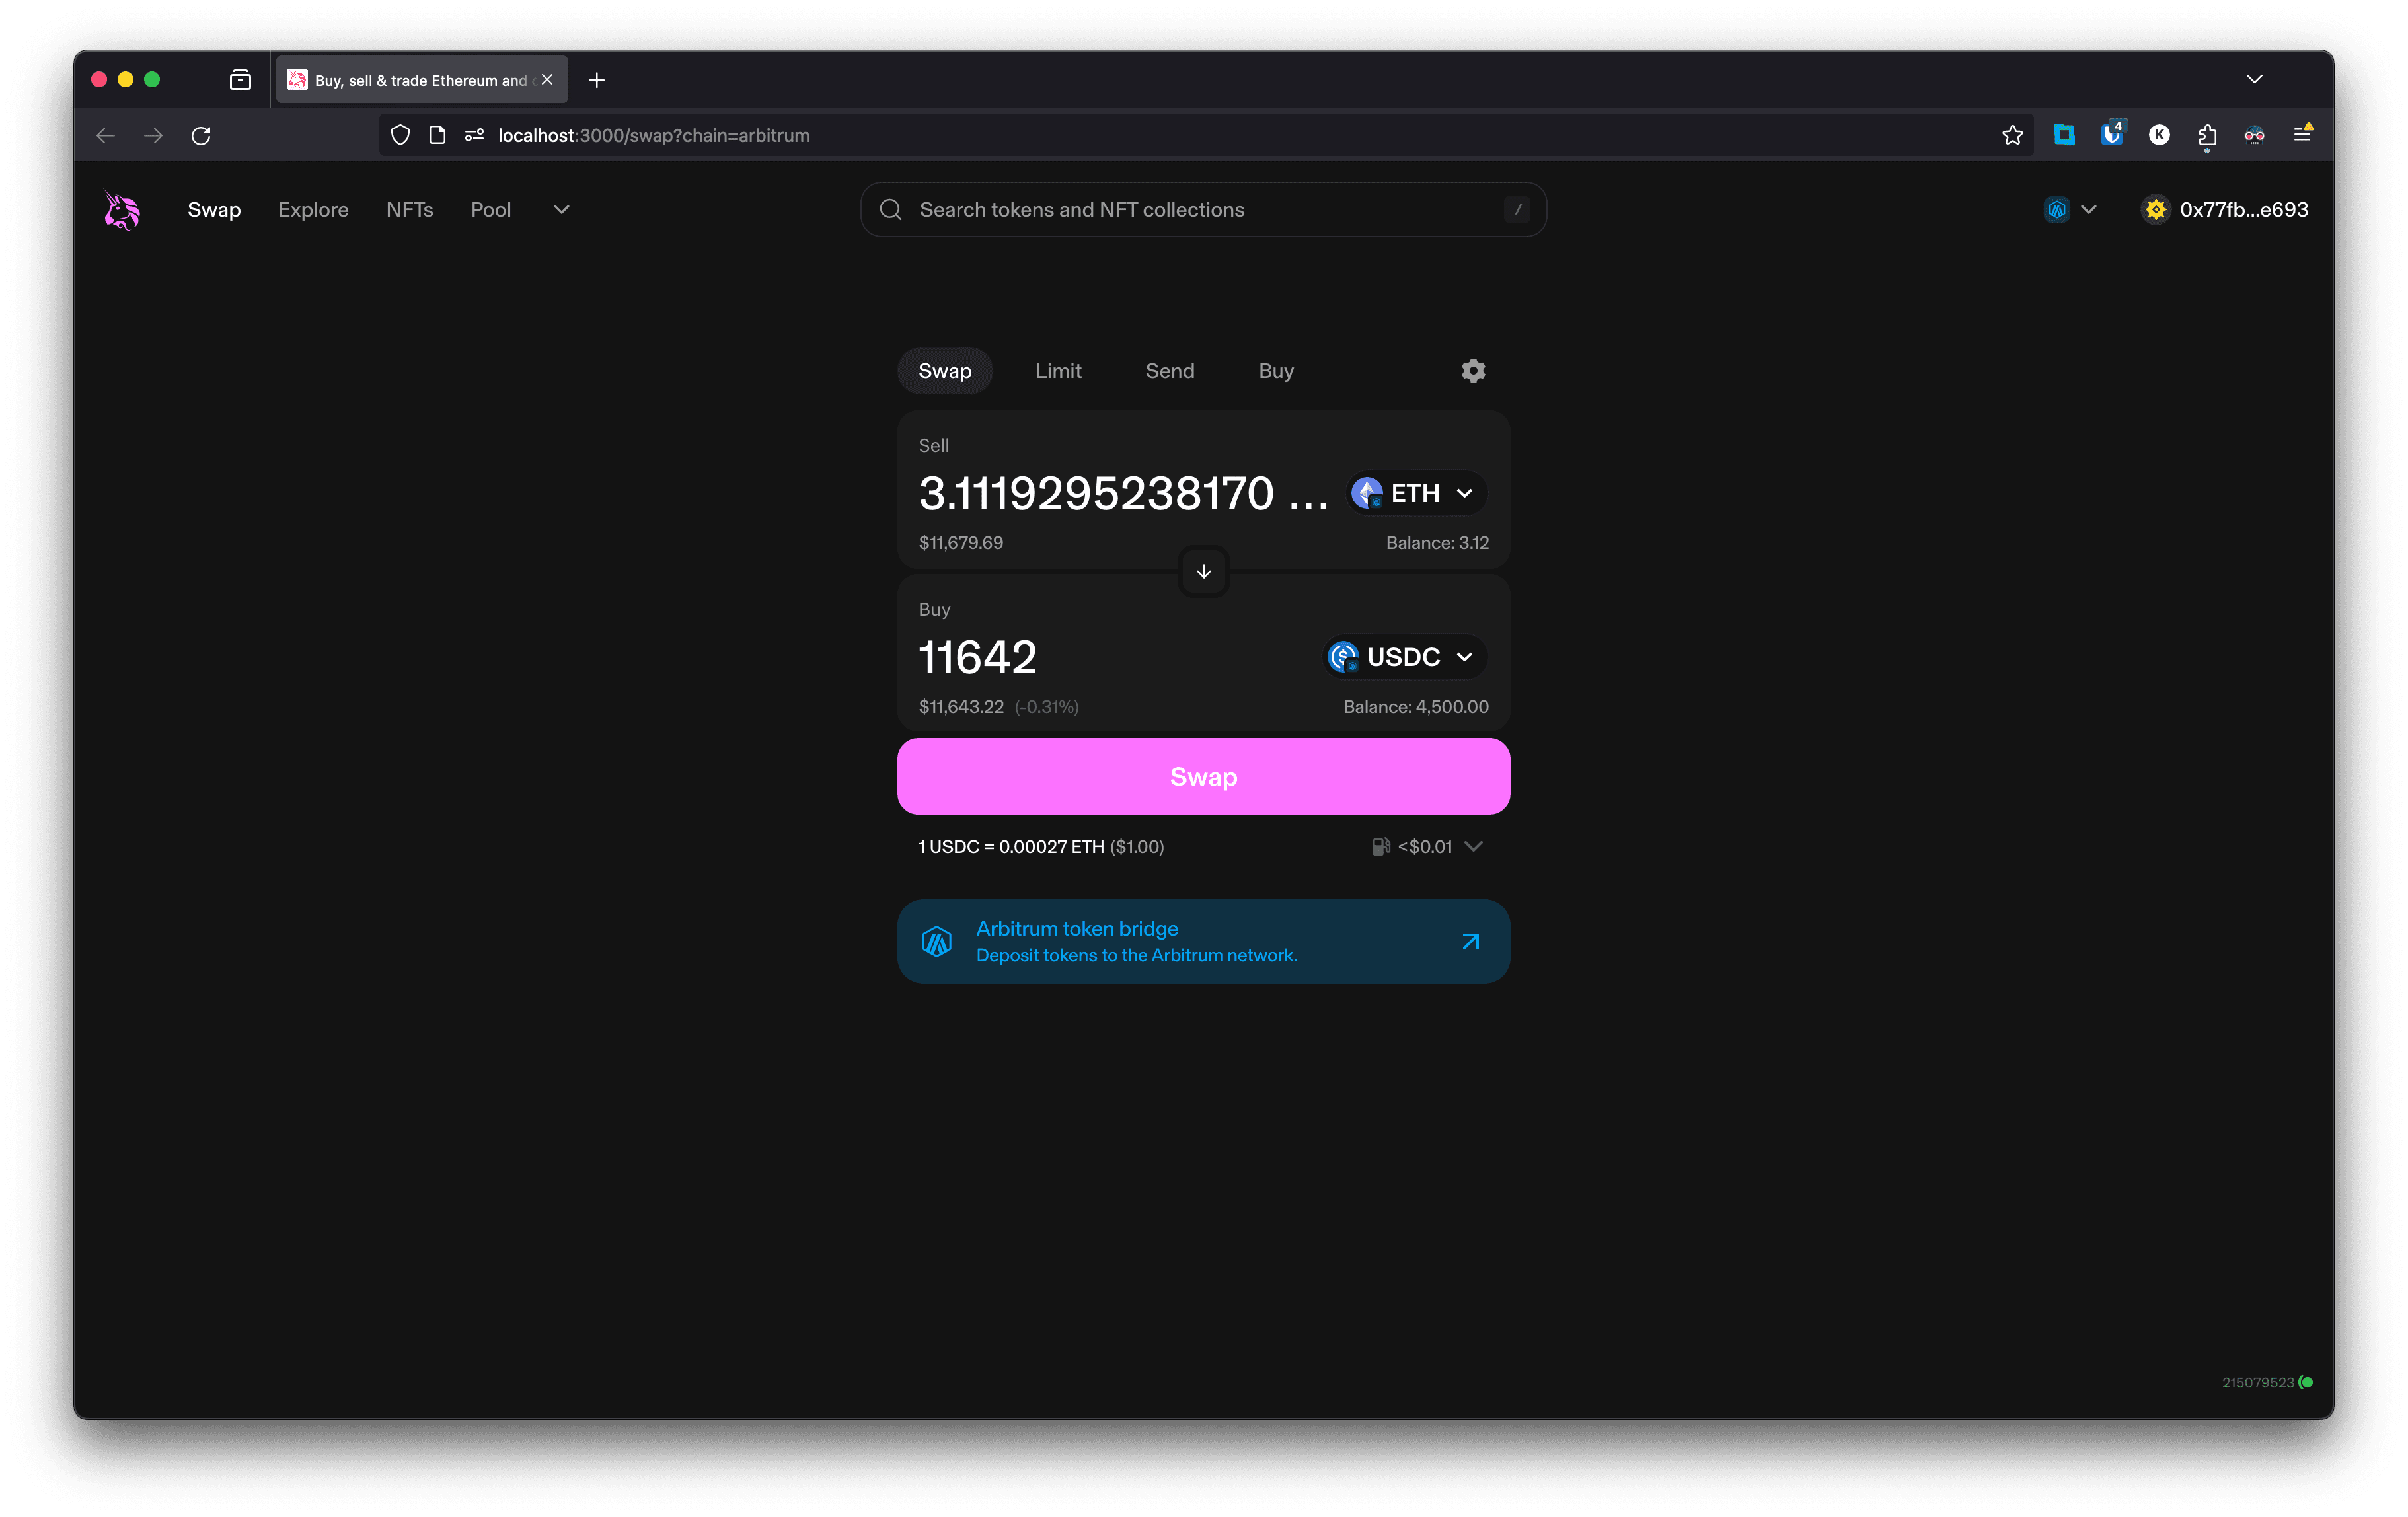Click the $11,679.69 sell value text
This screenshot has width=2408, height=1517.
pyautogui.click(x=961, y=543)
